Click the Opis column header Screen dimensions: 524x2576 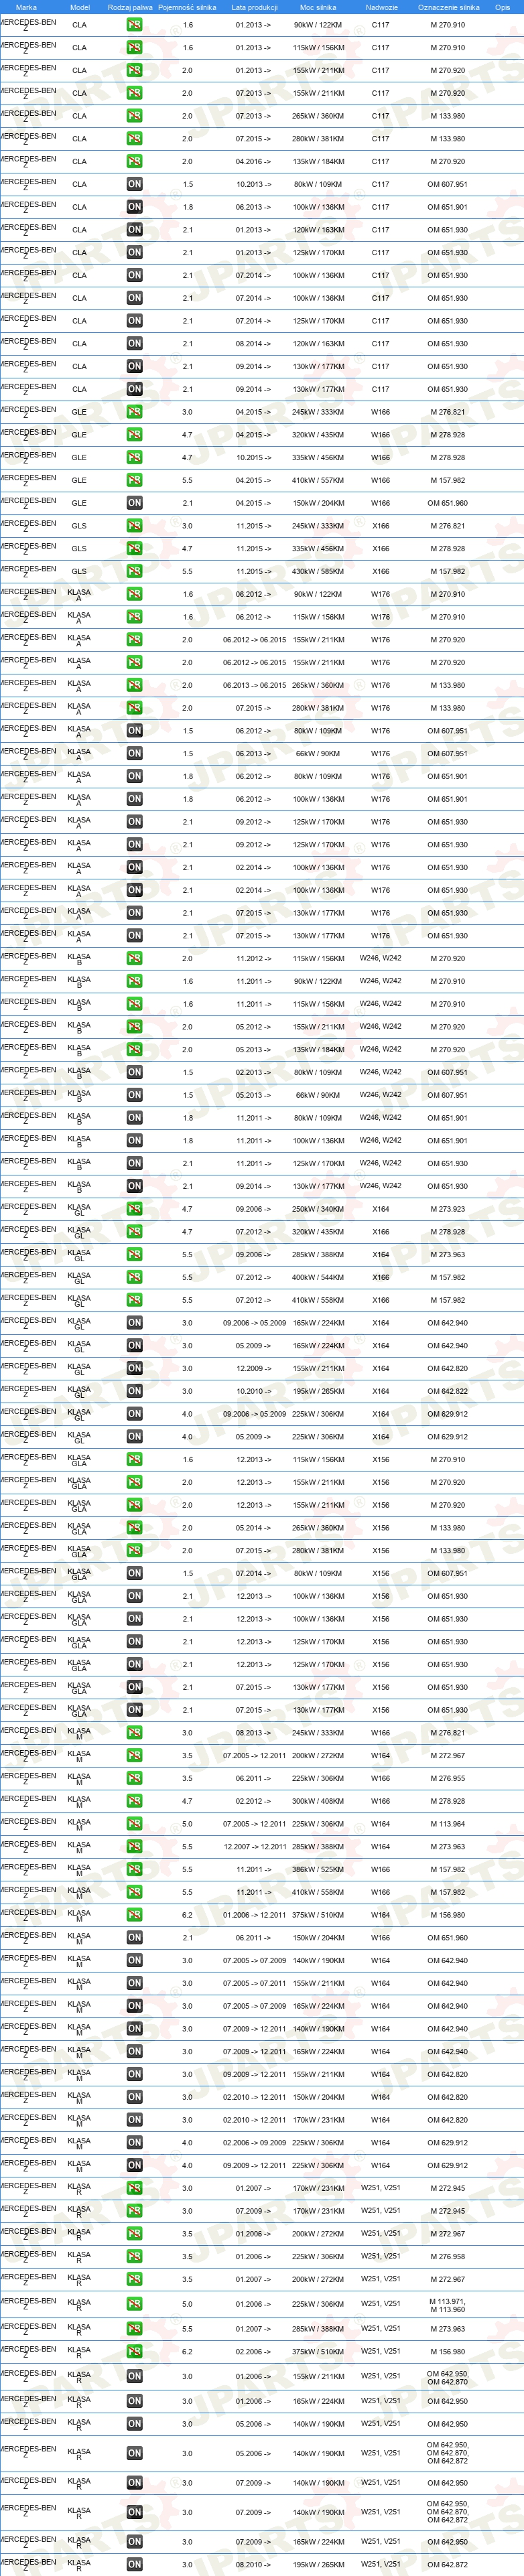click(502, 7)
